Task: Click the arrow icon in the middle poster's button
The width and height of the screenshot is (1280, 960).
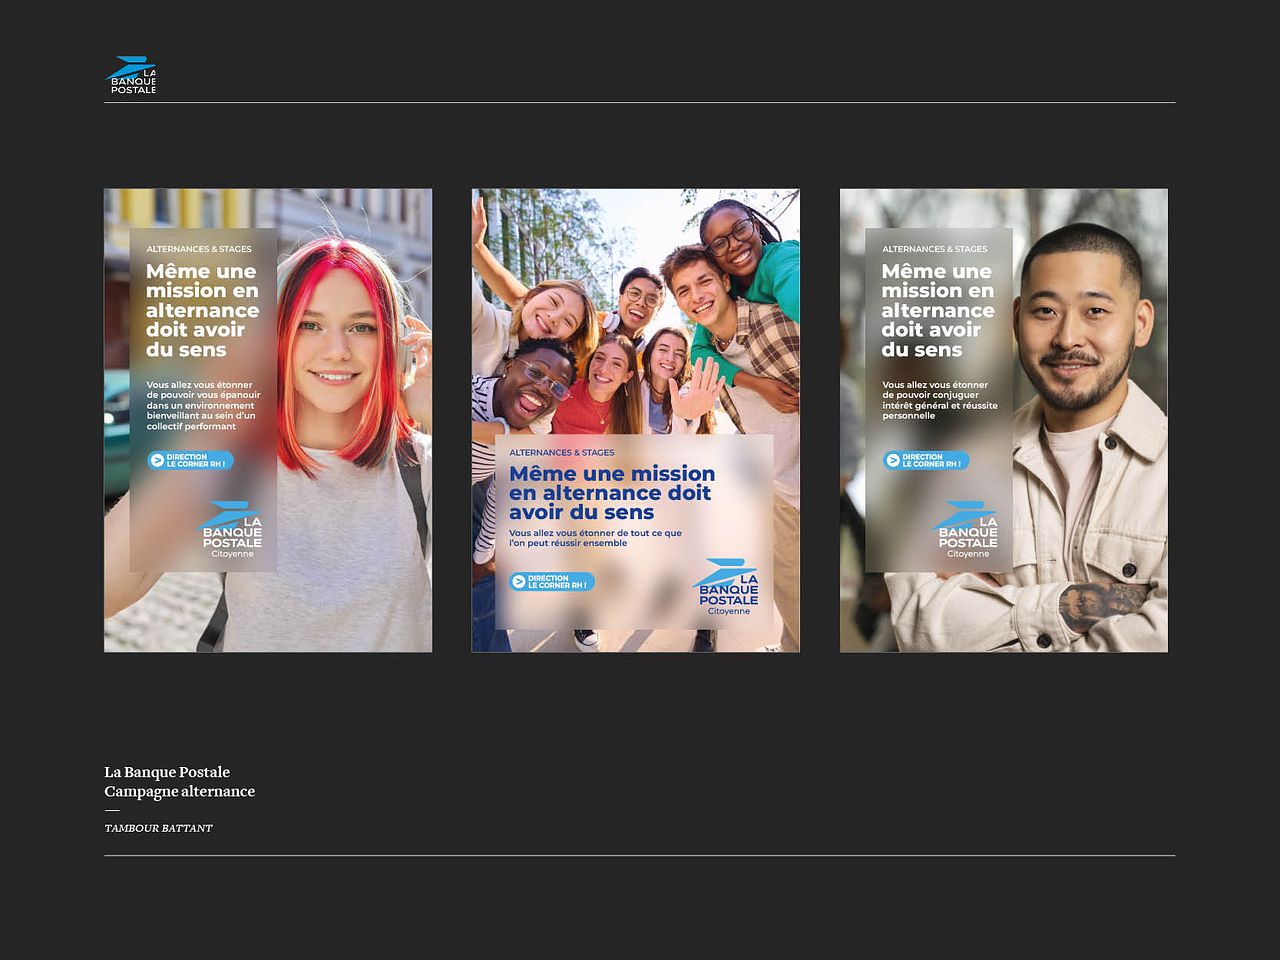Action: [519, 582]
